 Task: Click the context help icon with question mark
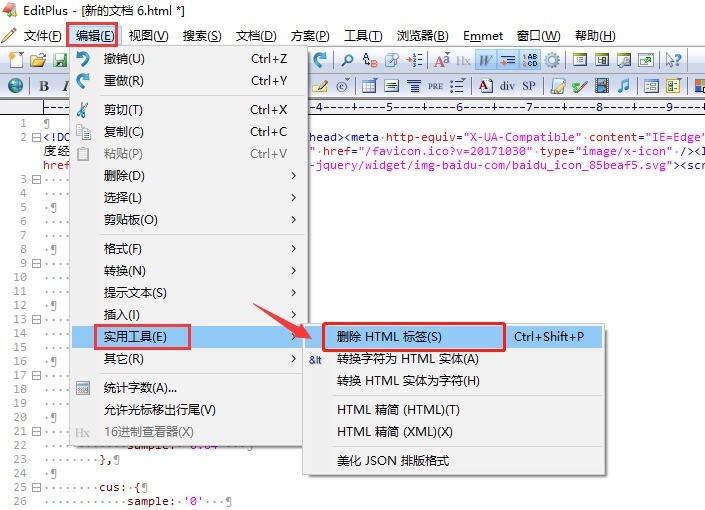coord(673,60)
